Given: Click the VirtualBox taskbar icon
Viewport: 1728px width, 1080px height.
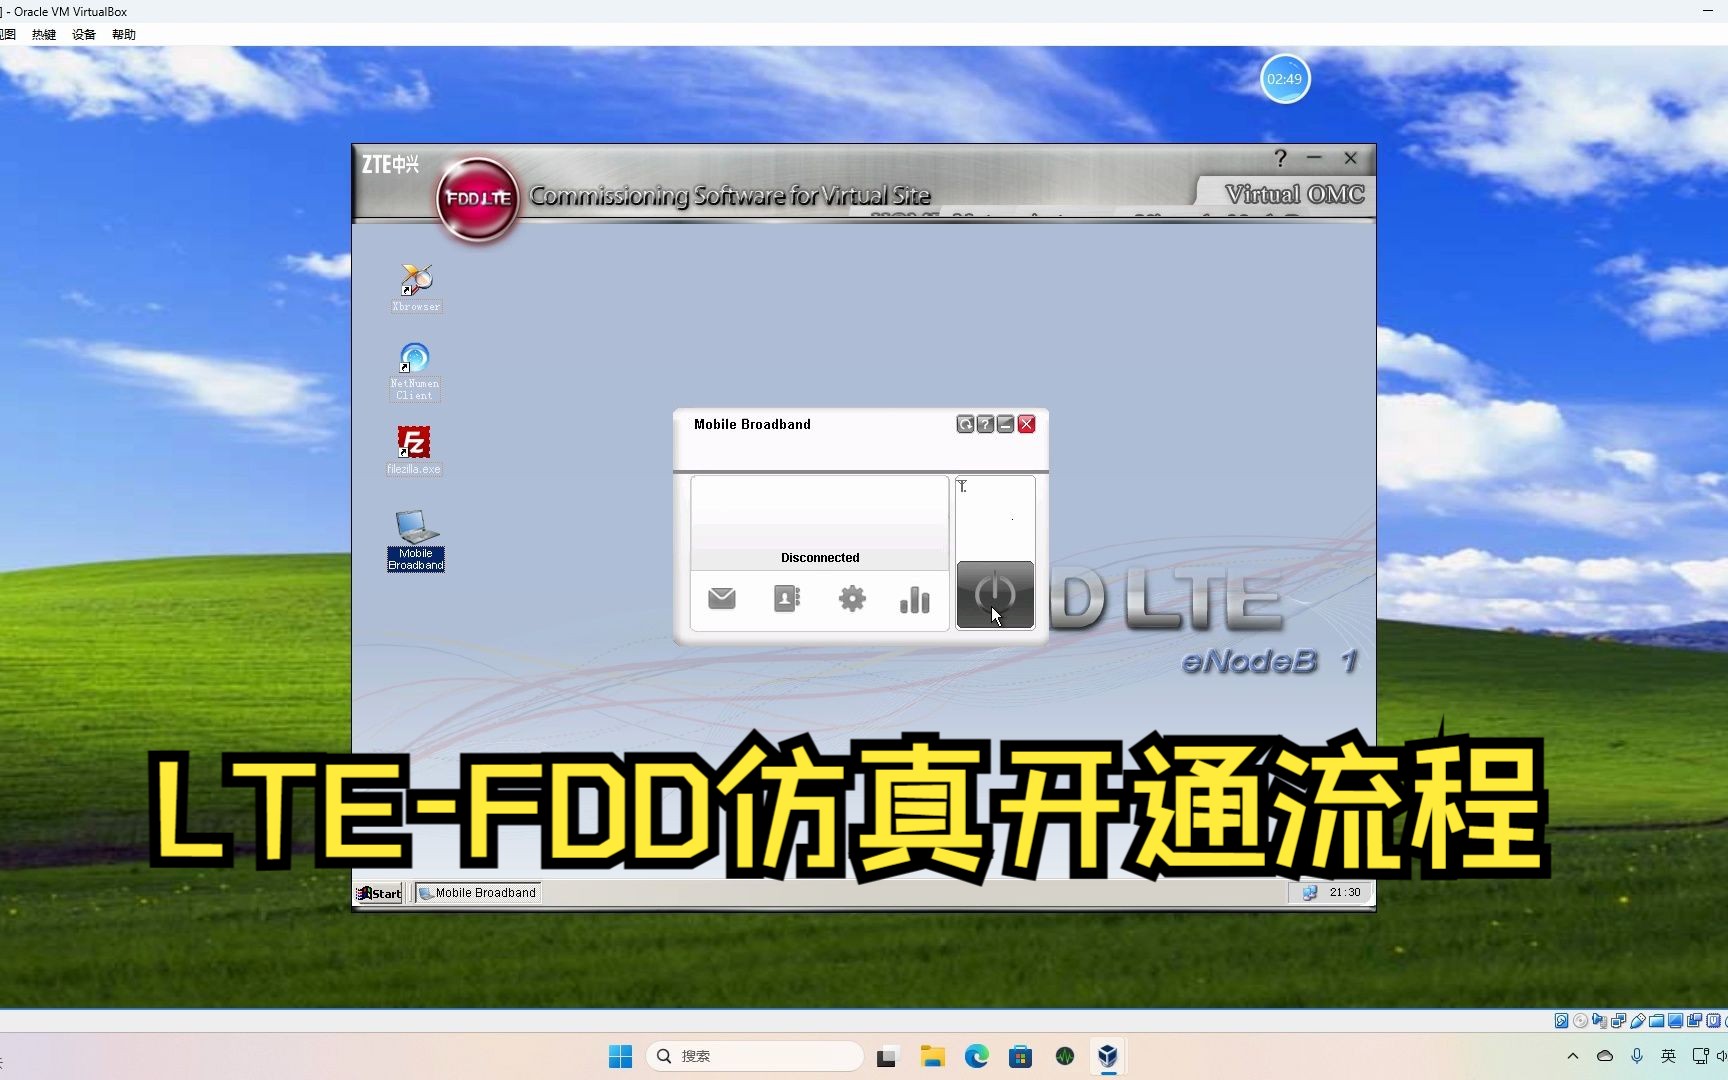Looking at the screenshot, I should click(x=1108, y=1056).
